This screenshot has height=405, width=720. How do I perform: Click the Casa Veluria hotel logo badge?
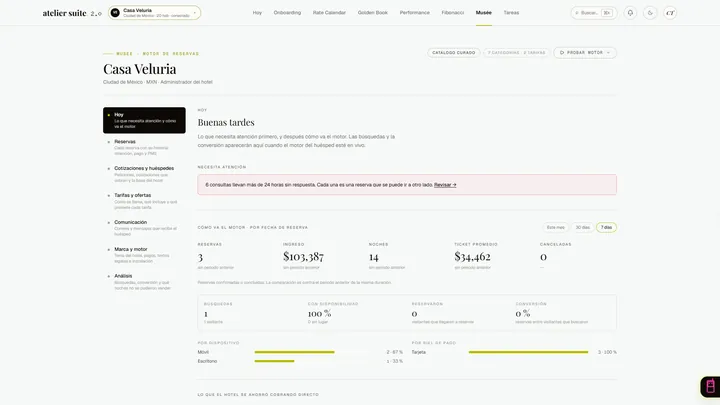click(115, 13)
